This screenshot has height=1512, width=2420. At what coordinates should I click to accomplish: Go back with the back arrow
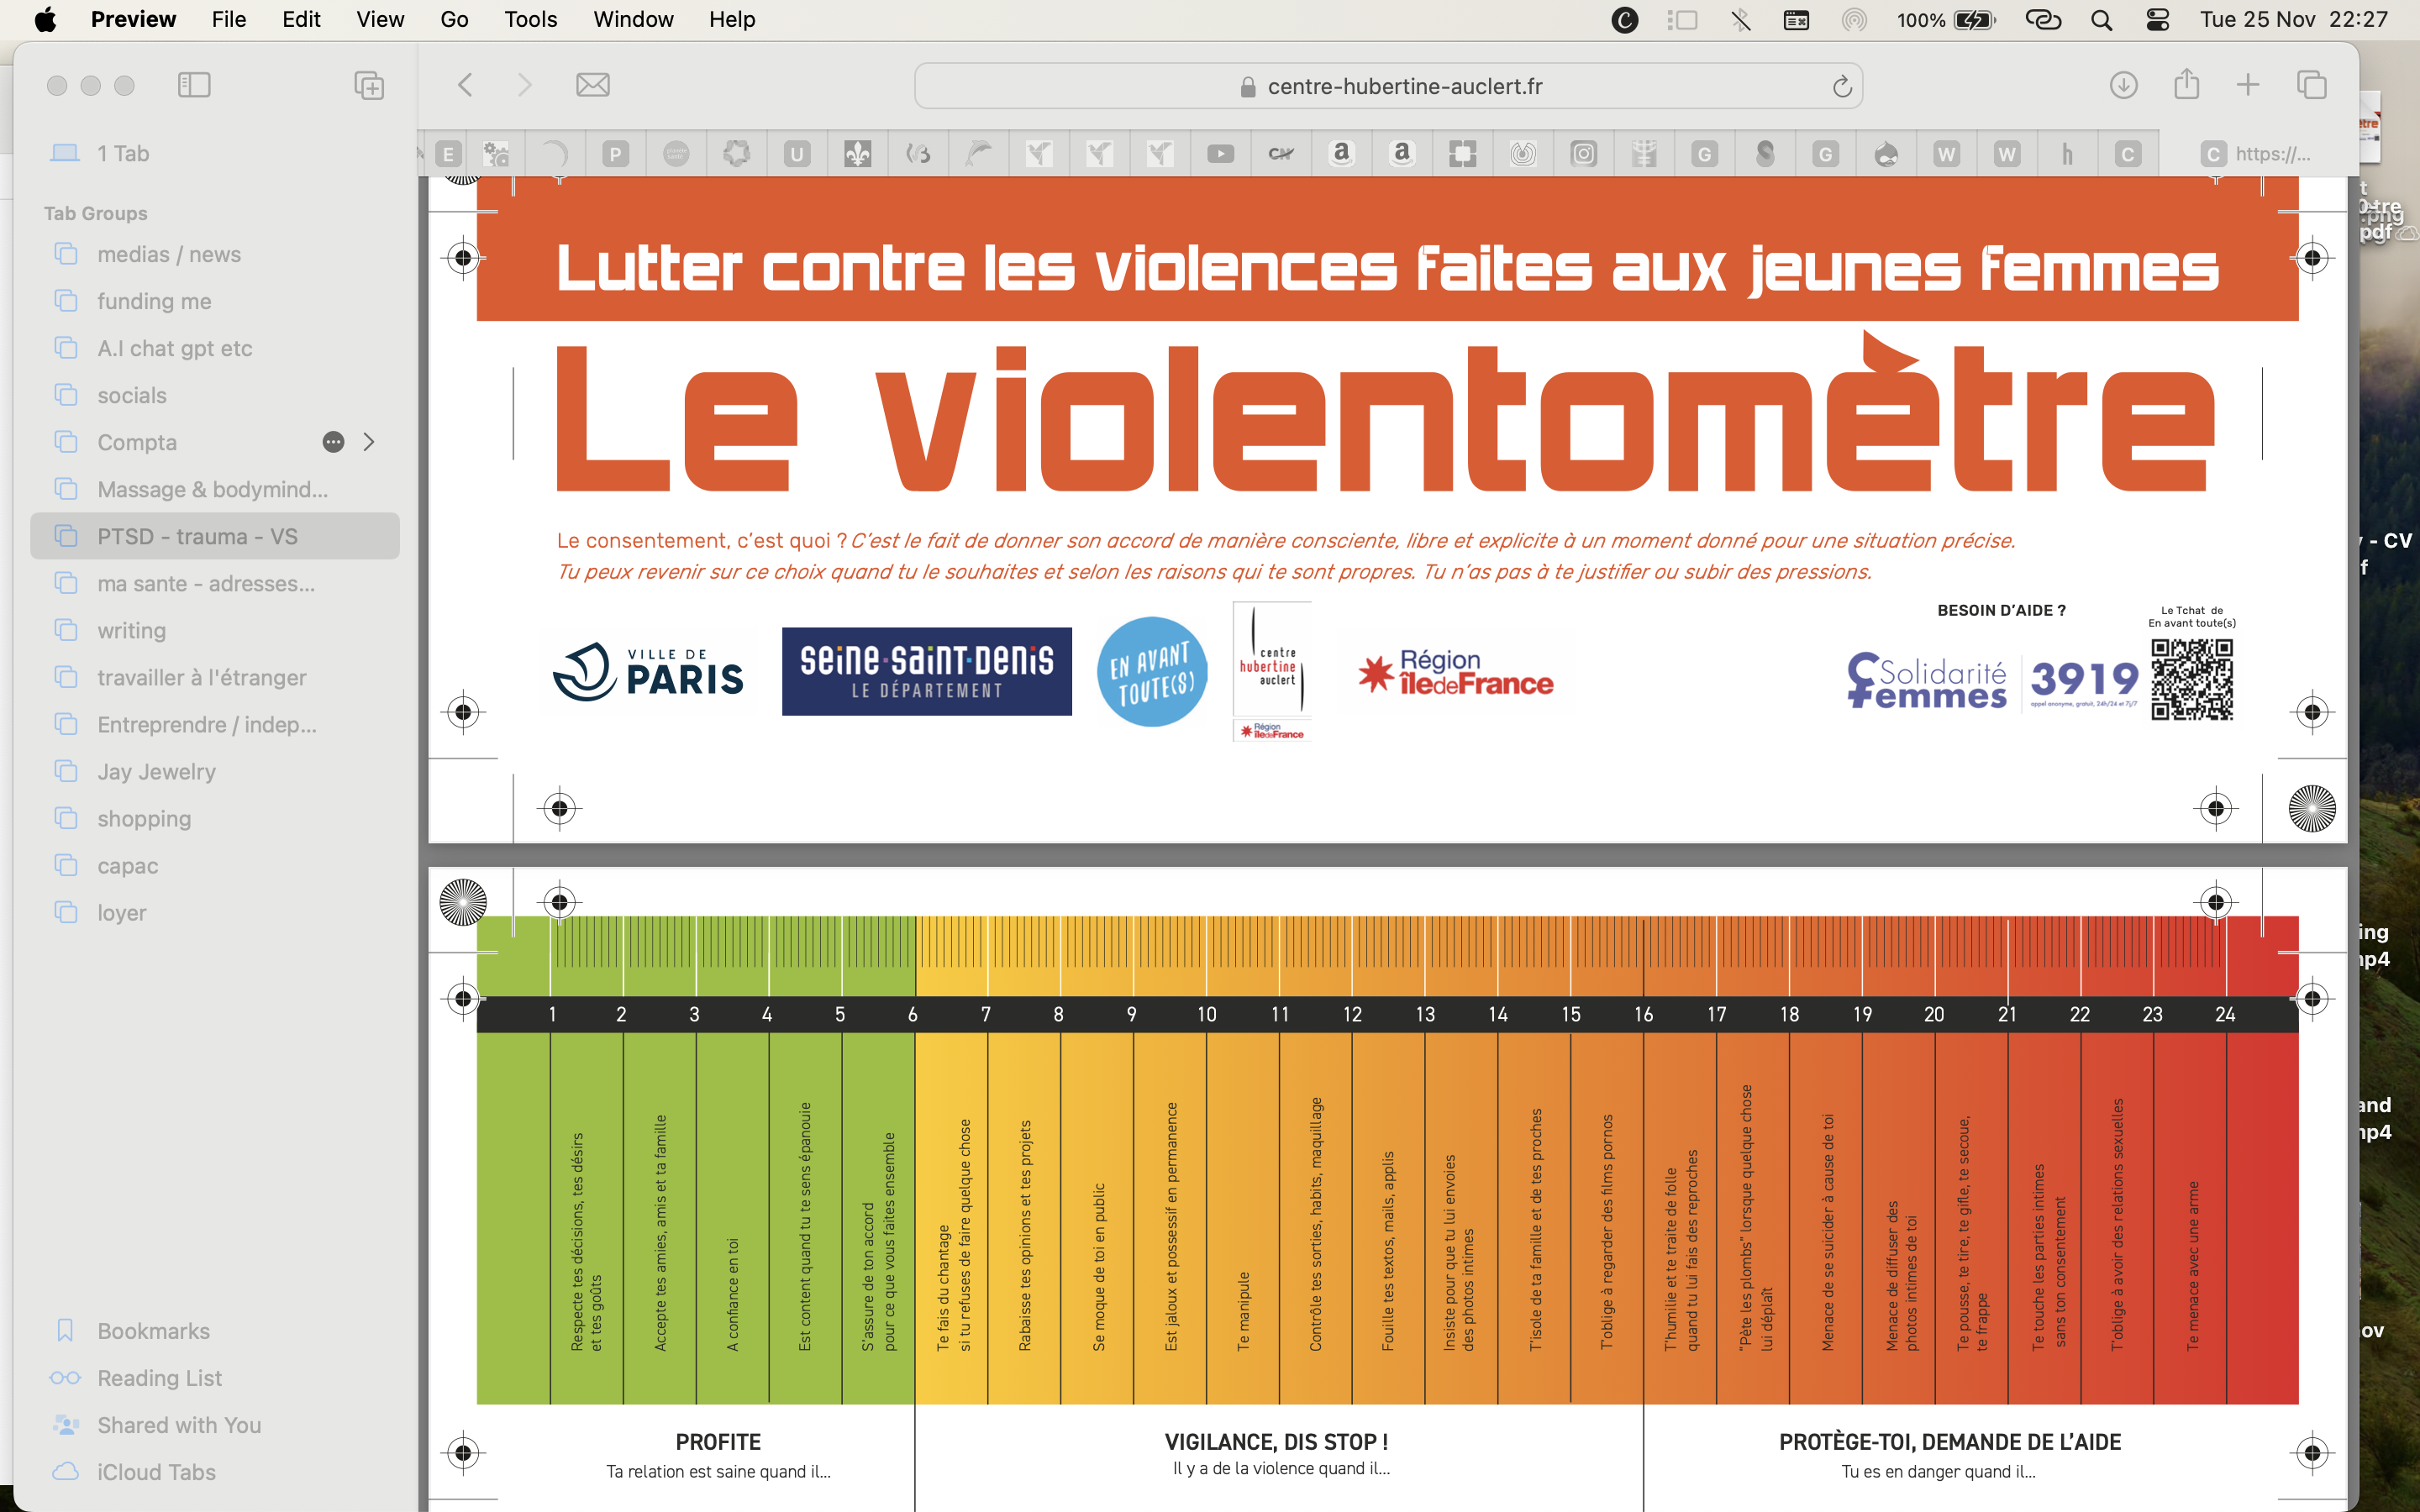(x=465, y=85)
